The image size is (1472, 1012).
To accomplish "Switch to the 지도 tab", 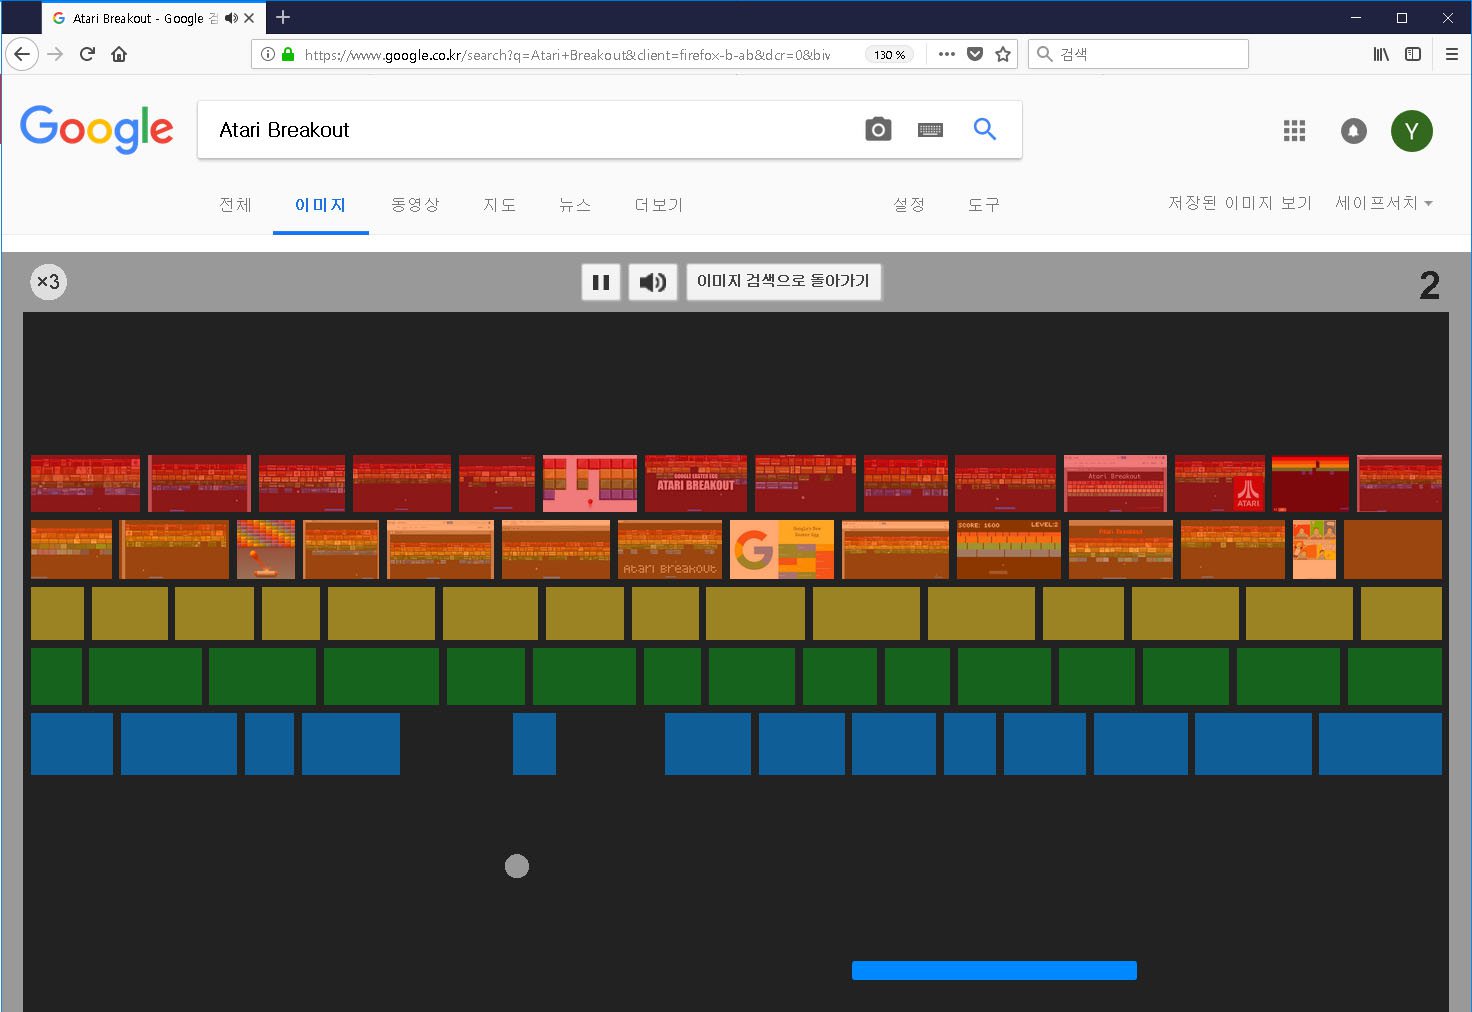I will point(500,205).
